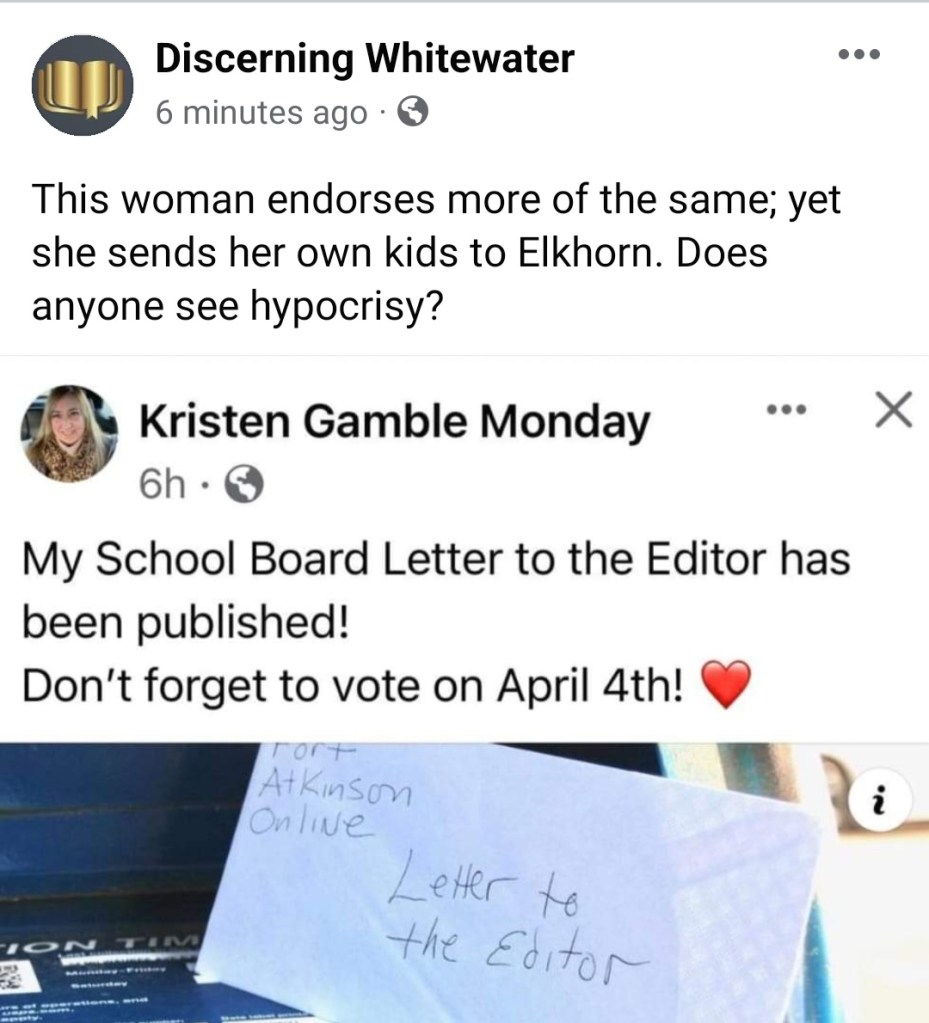Open the Discerning Whitewater page name
Screen dimensions: 929x1023
click(x=365, y=58)
